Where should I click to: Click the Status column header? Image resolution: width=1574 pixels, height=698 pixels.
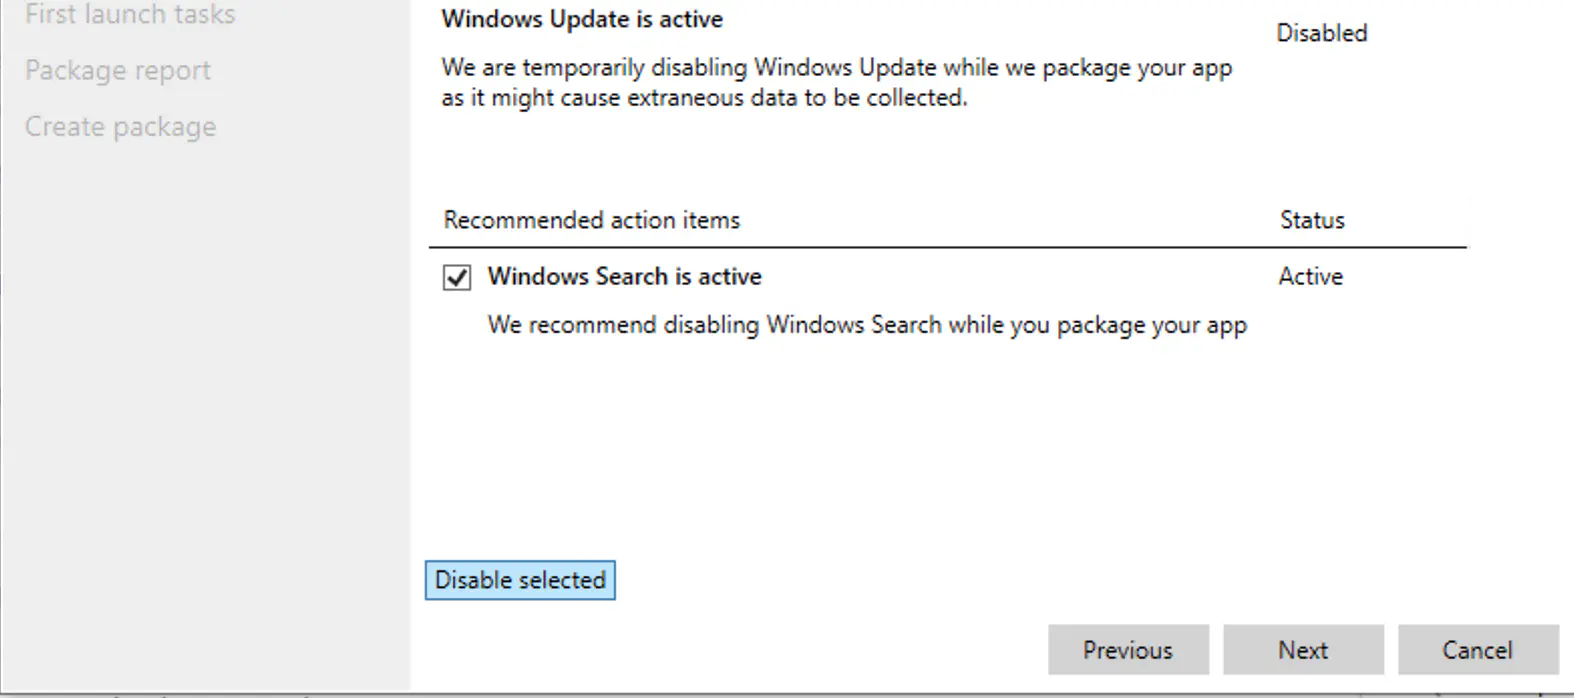point(1311,220)
